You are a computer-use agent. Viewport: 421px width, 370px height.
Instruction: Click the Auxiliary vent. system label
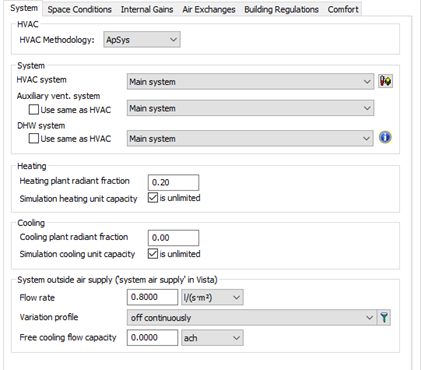[x=58, y=96]
